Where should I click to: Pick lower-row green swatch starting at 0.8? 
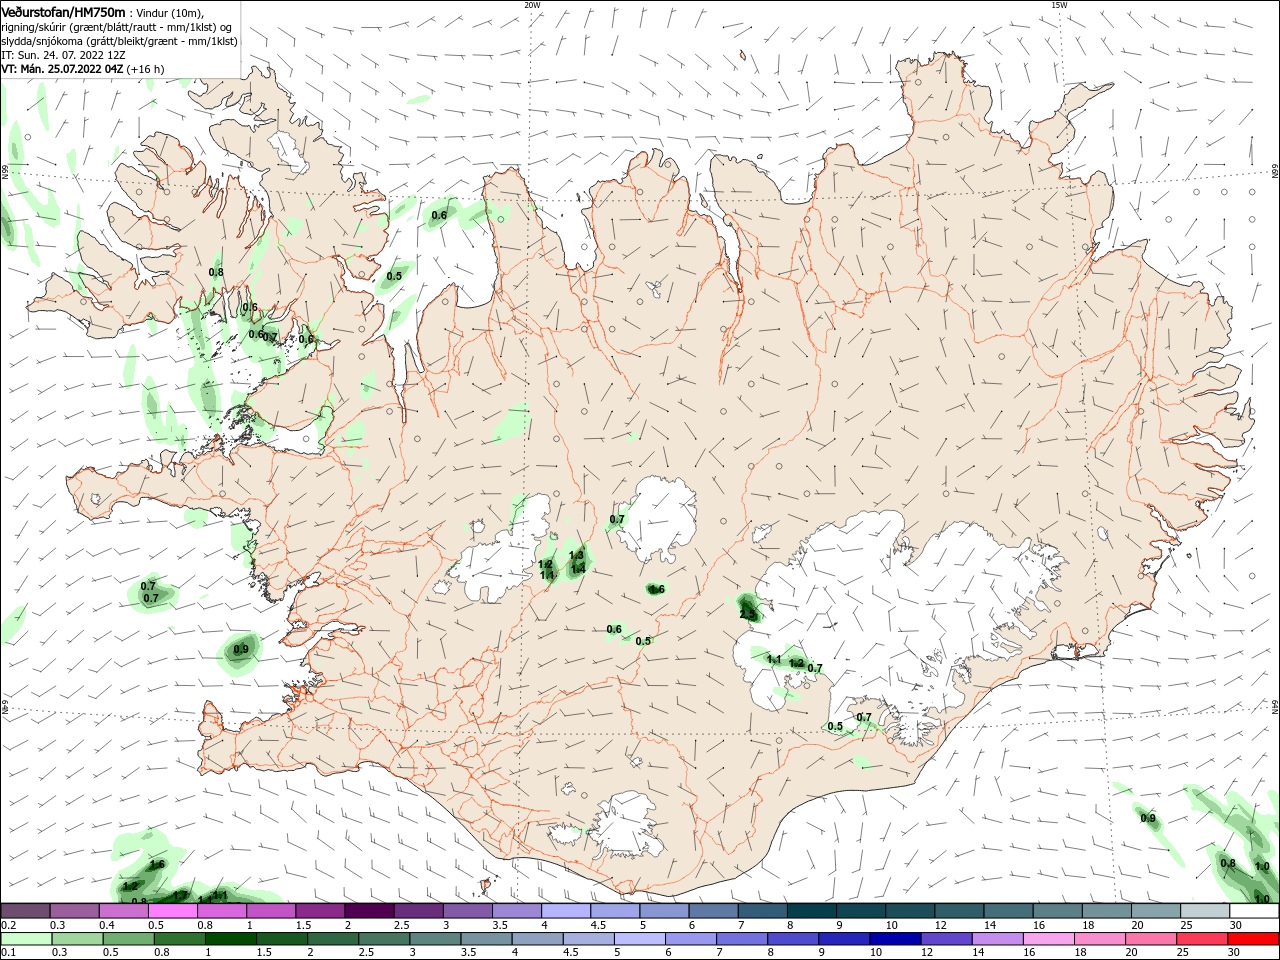point(181,939)
